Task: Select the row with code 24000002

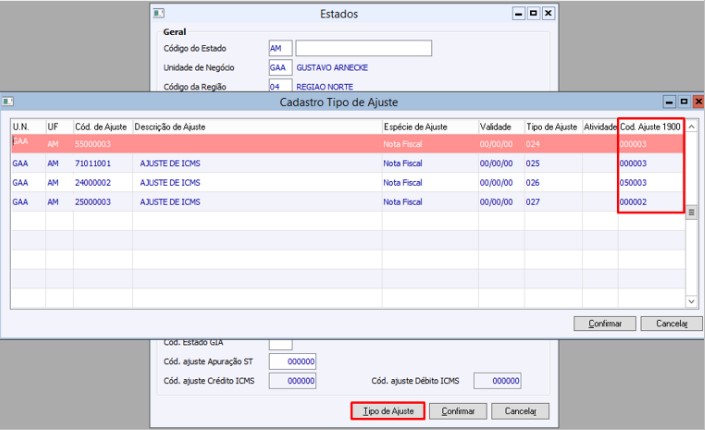Action: click(x=348, y=183)
